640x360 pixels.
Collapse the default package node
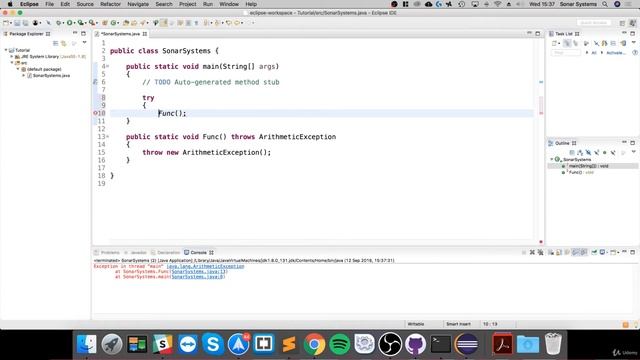coord(18,69)
